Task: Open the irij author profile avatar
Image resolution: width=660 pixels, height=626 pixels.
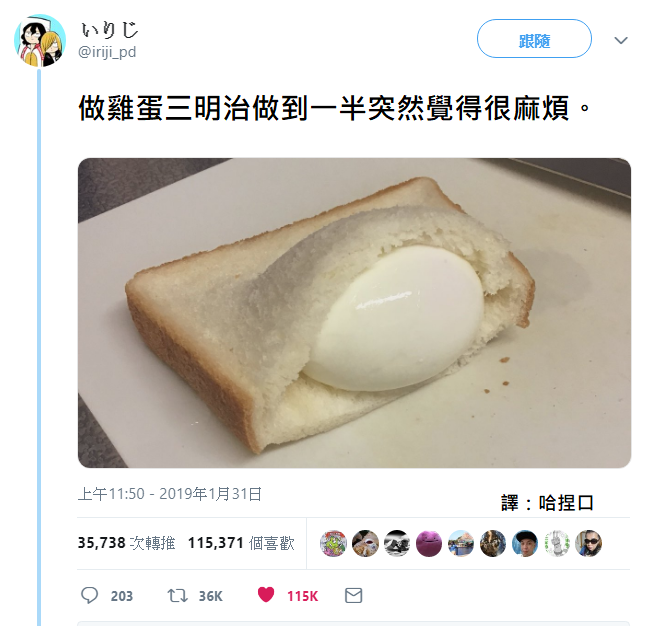Action: (40, 40)
